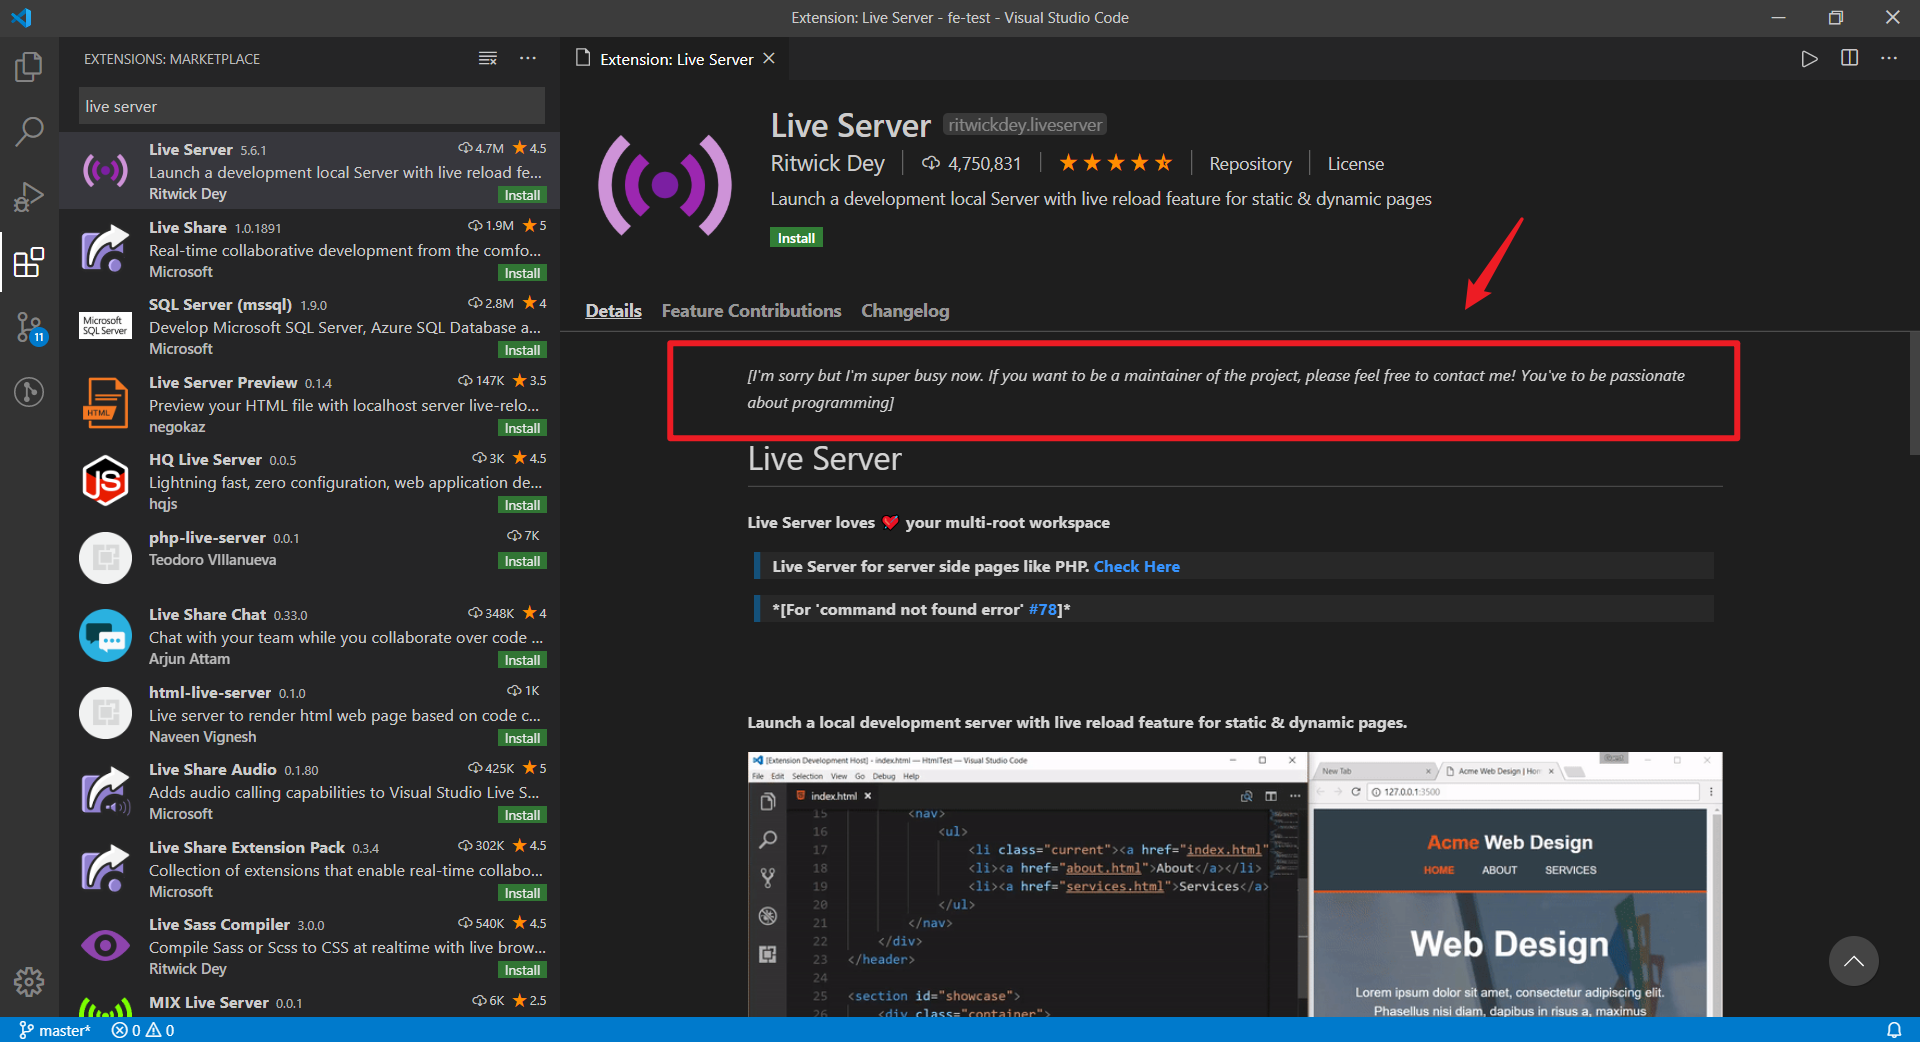Open notifications via the status bar bell

tap(1895, 1030)
